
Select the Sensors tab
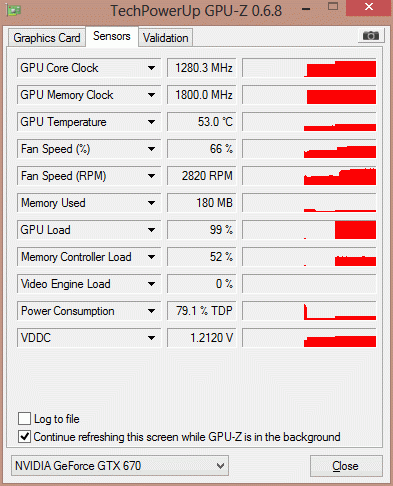point(112,36)
